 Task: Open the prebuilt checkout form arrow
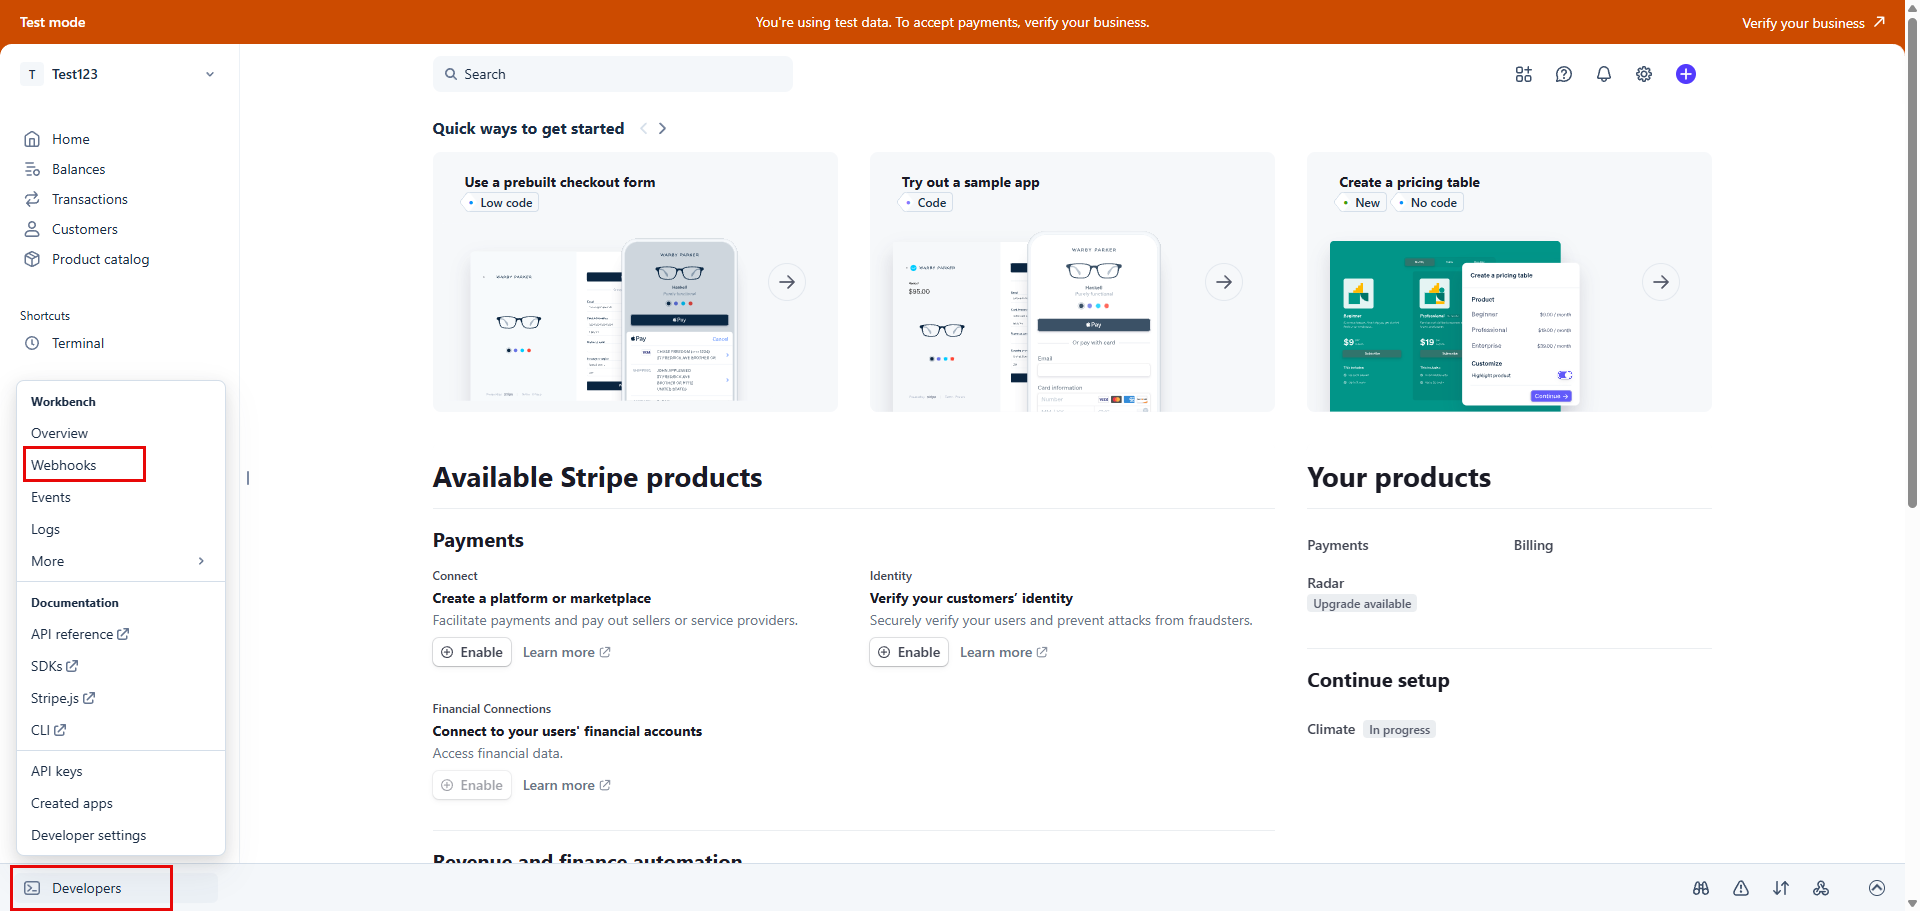[x=787, y=282]
